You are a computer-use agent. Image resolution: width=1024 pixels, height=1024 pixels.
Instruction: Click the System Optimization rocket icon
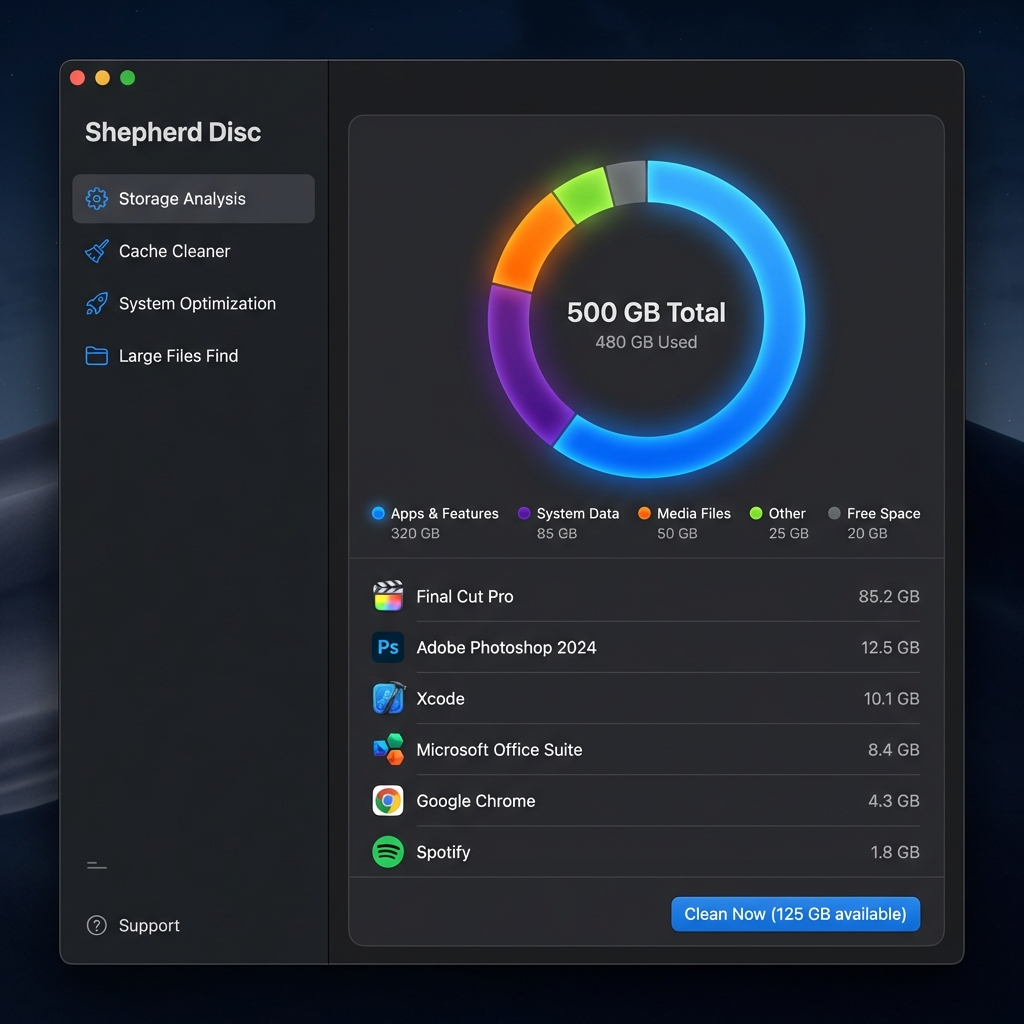[x=97, y=304]
